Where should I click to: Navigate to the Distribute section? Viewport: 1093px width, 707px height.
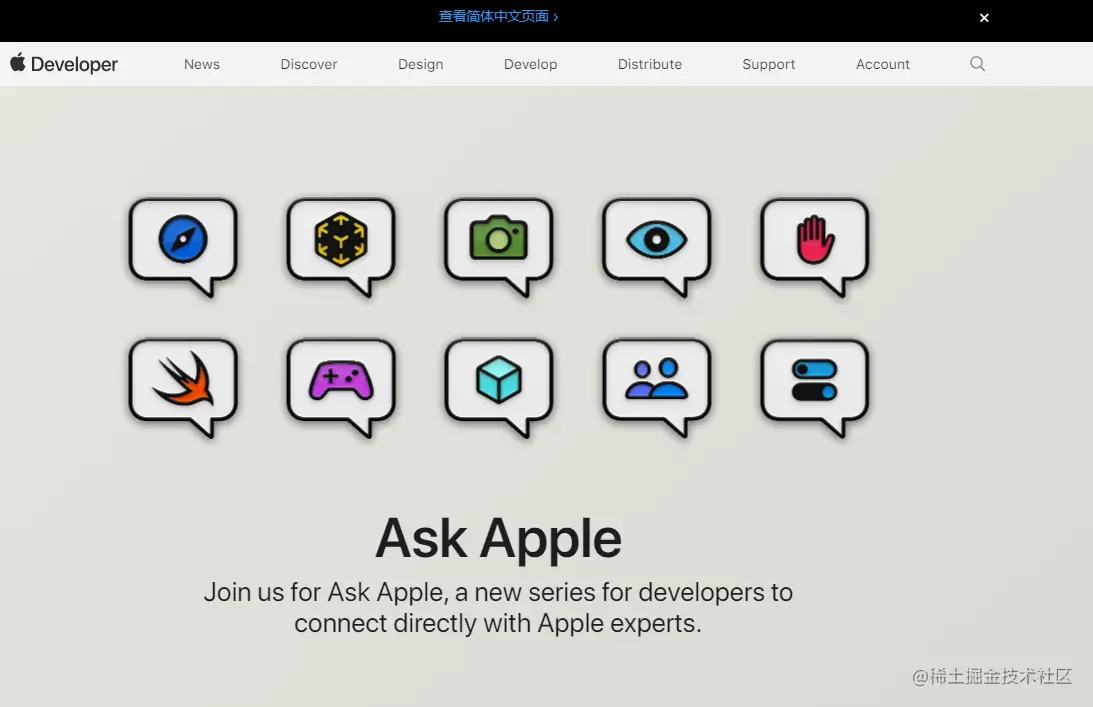point(650,64)
